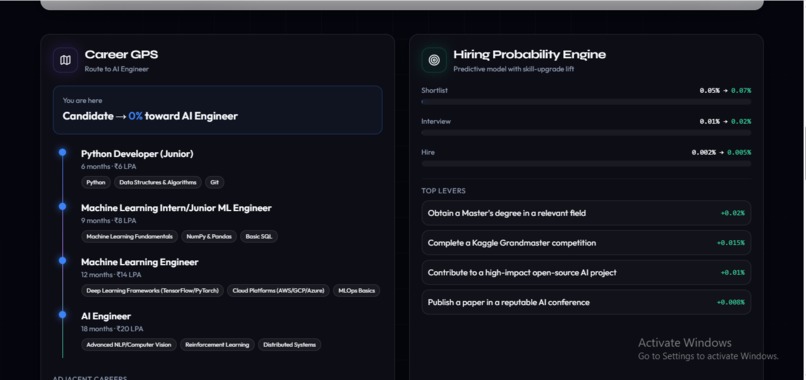Click the Shortlist label

(434, 91)
